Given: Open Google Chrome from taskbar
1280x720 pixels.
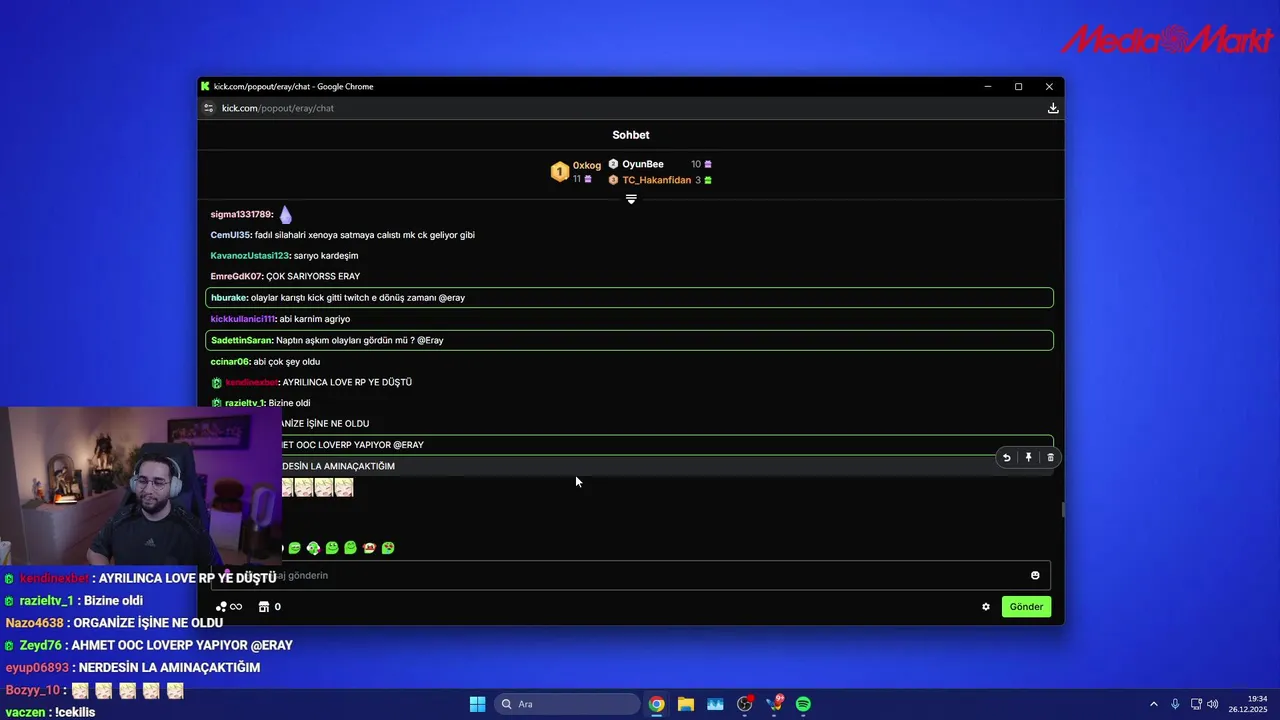Looking at the screenshot, I should [x=656, y=704].
